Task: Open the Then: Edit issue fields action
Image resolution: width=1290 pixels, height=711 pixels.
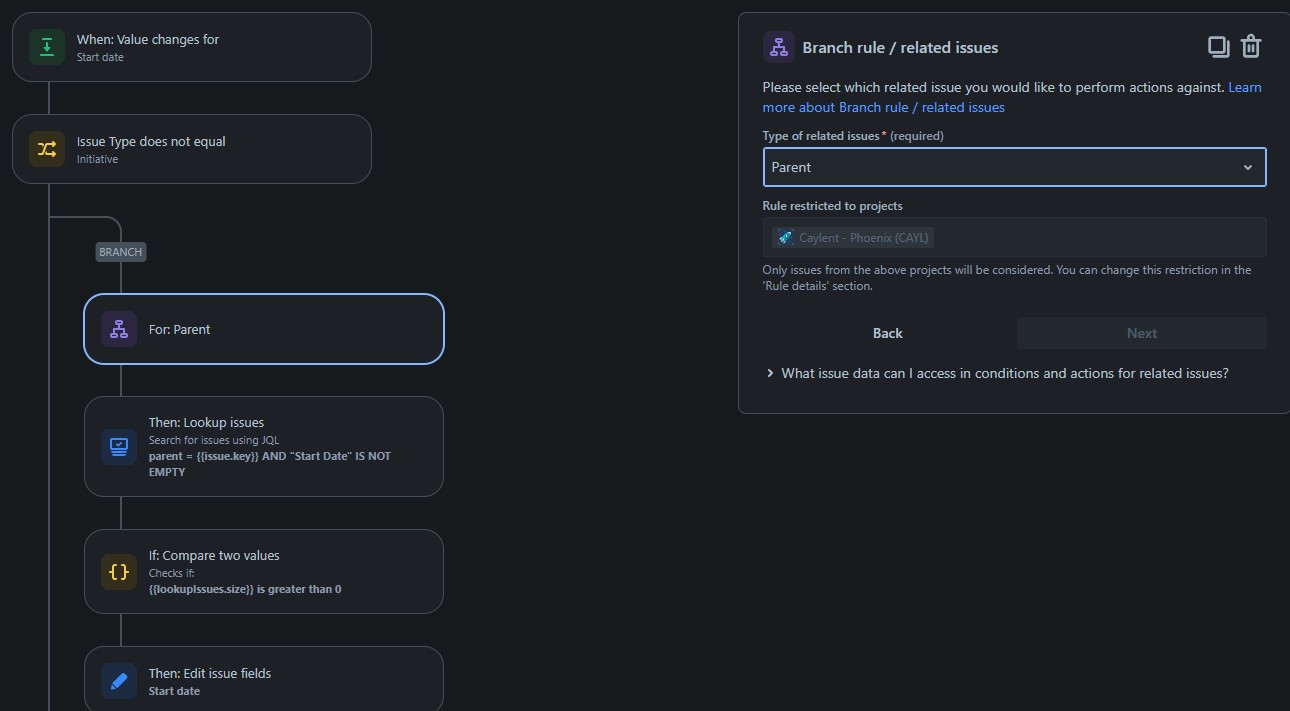Action: coord(264,679)
